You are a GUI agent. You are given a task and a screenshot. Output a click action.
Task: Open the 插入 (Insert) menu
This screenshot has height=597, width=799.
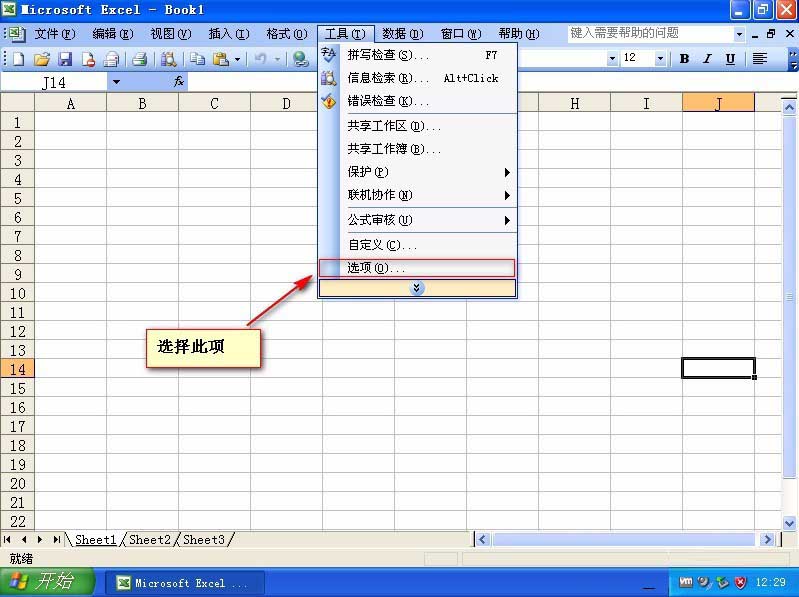click(229, 34)
